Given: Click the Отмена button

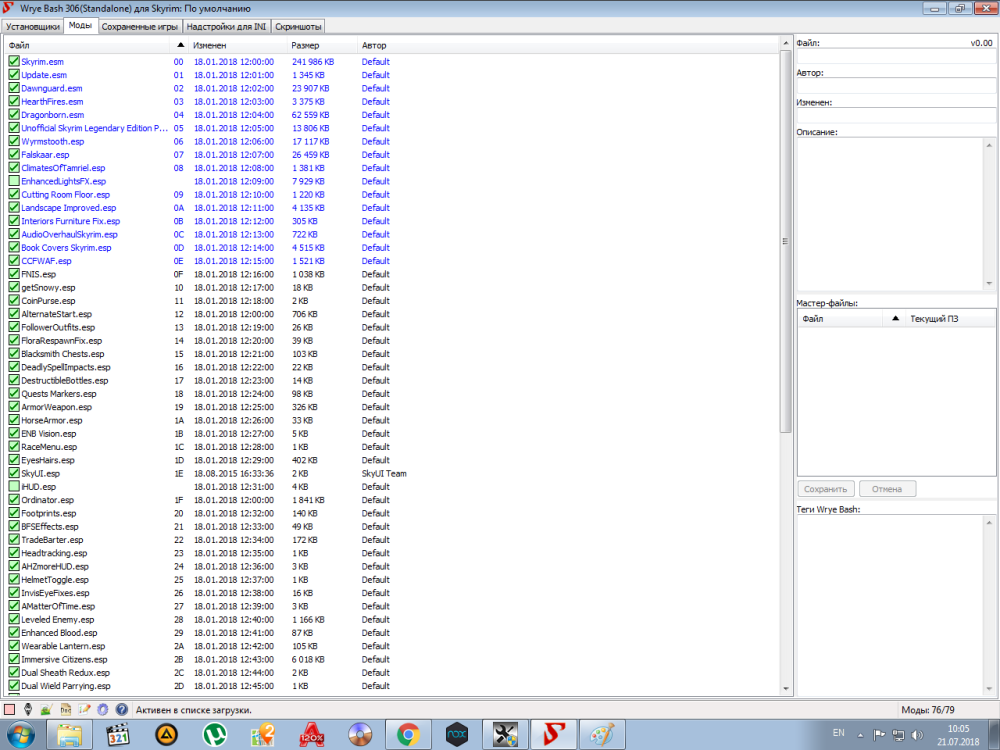Looking at the screenshot, I should [x=887, y=489].
